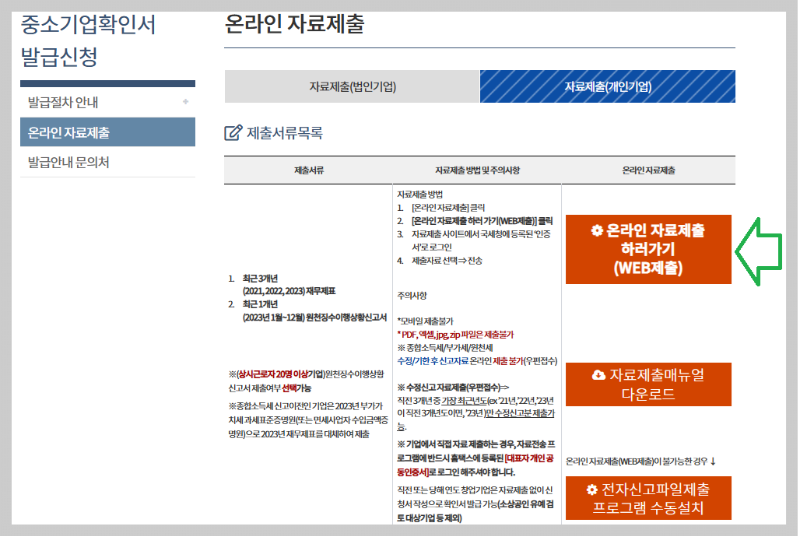Viewport: 800px width, 536px height.
Task: Click the 제출서류 column header
Action: coord(309,170)
